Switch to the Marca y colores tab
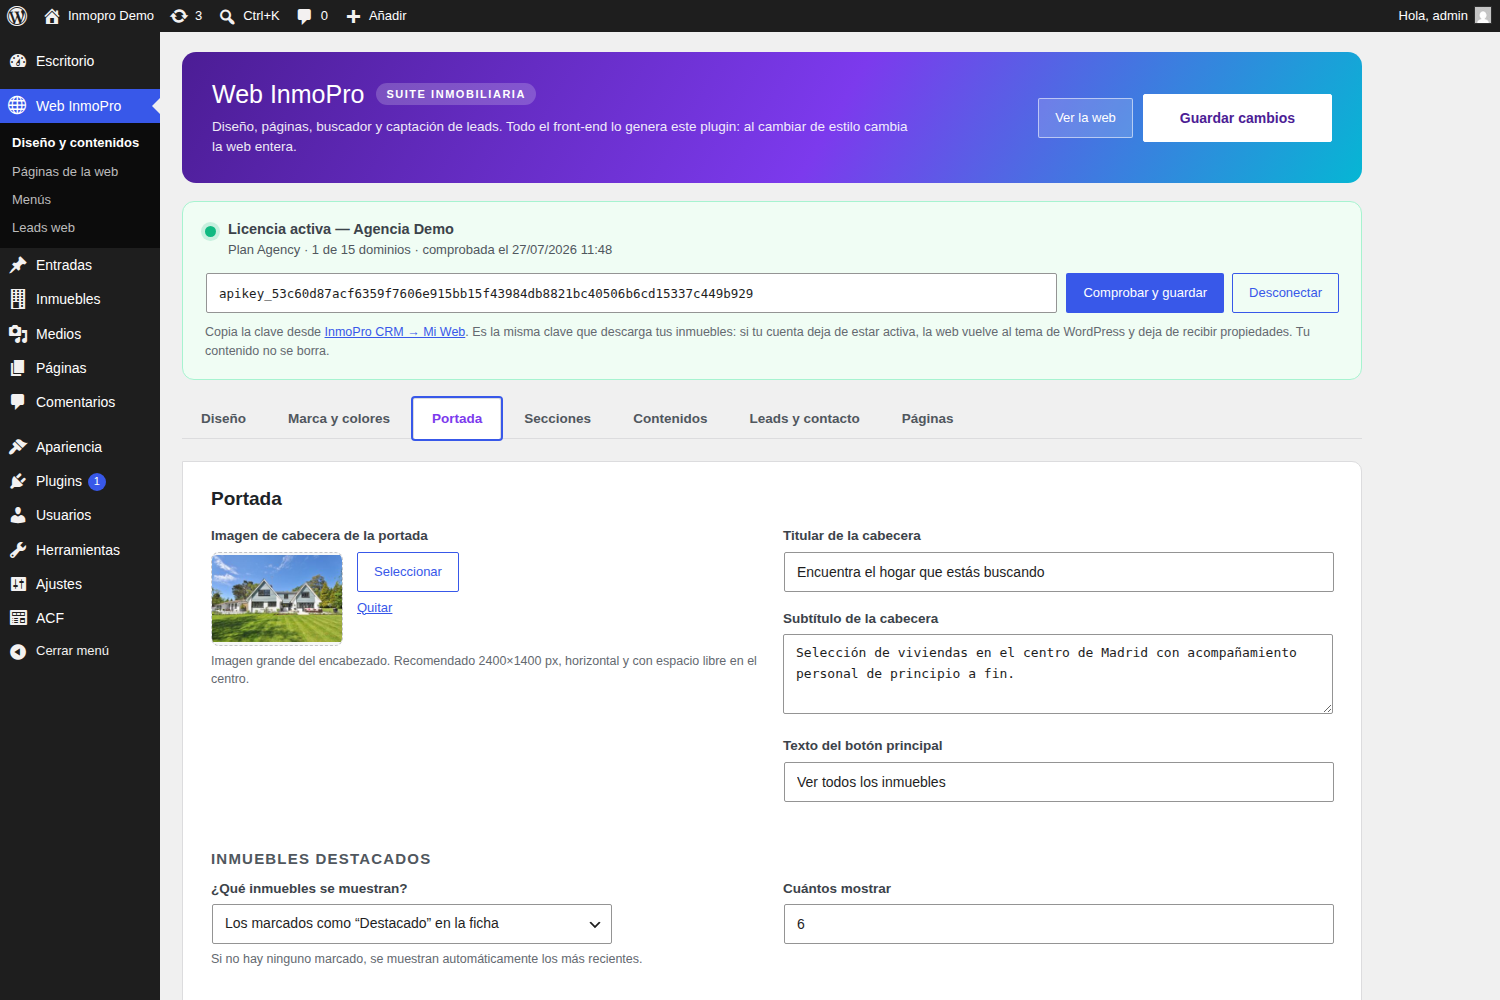This screenshot has width=1500, height=1000. pos(339,418)
